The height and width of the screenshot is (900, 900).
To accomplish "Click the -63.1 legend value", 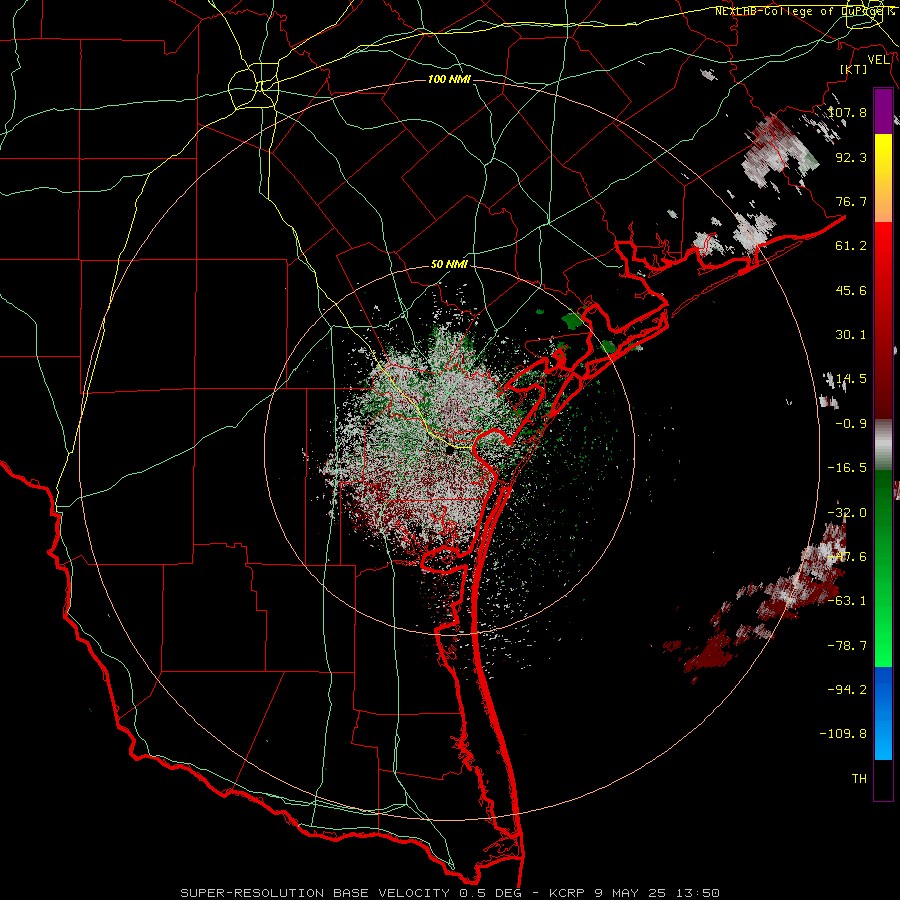I will [x=847, y=601].
